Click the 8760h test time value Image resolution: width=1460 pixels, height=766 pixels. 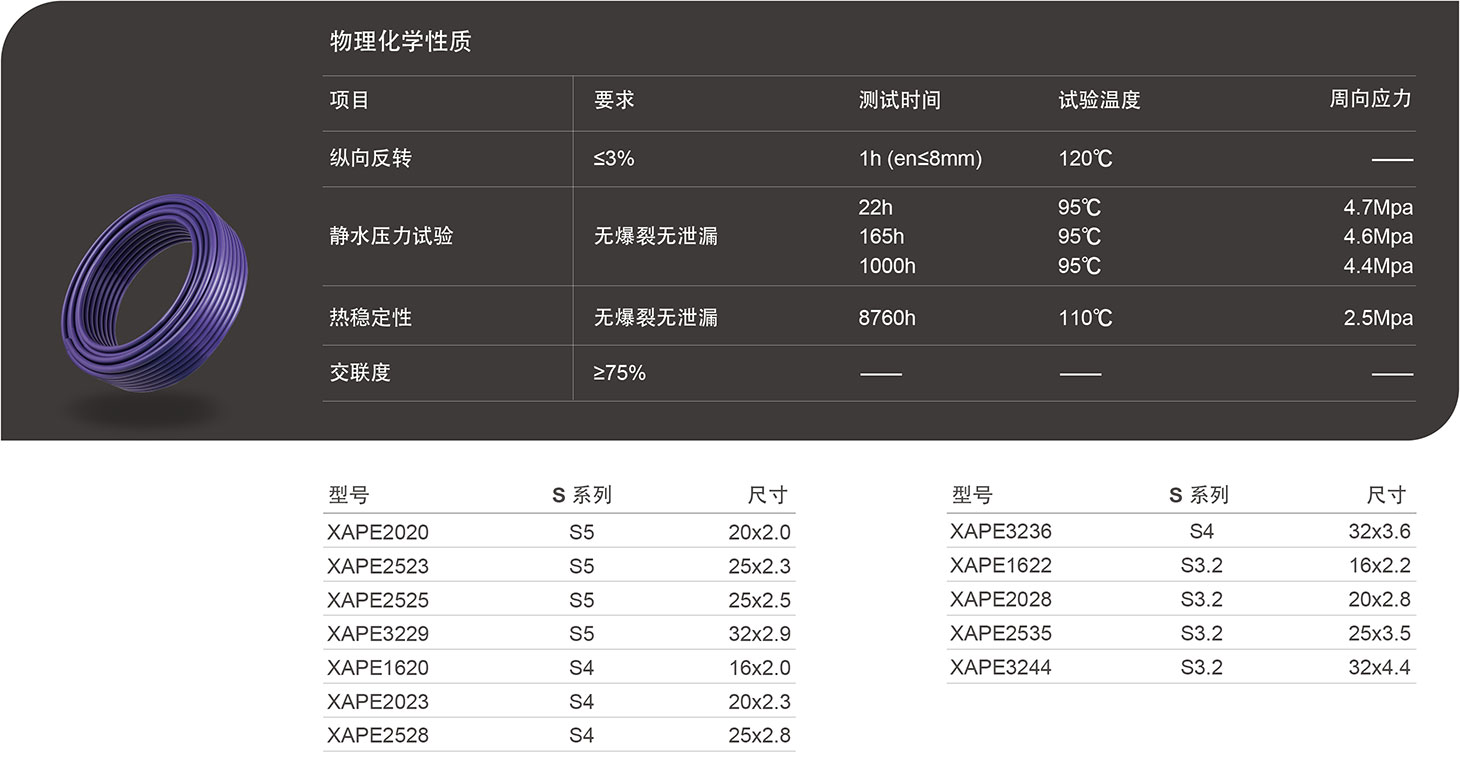(x=886, y=317)
